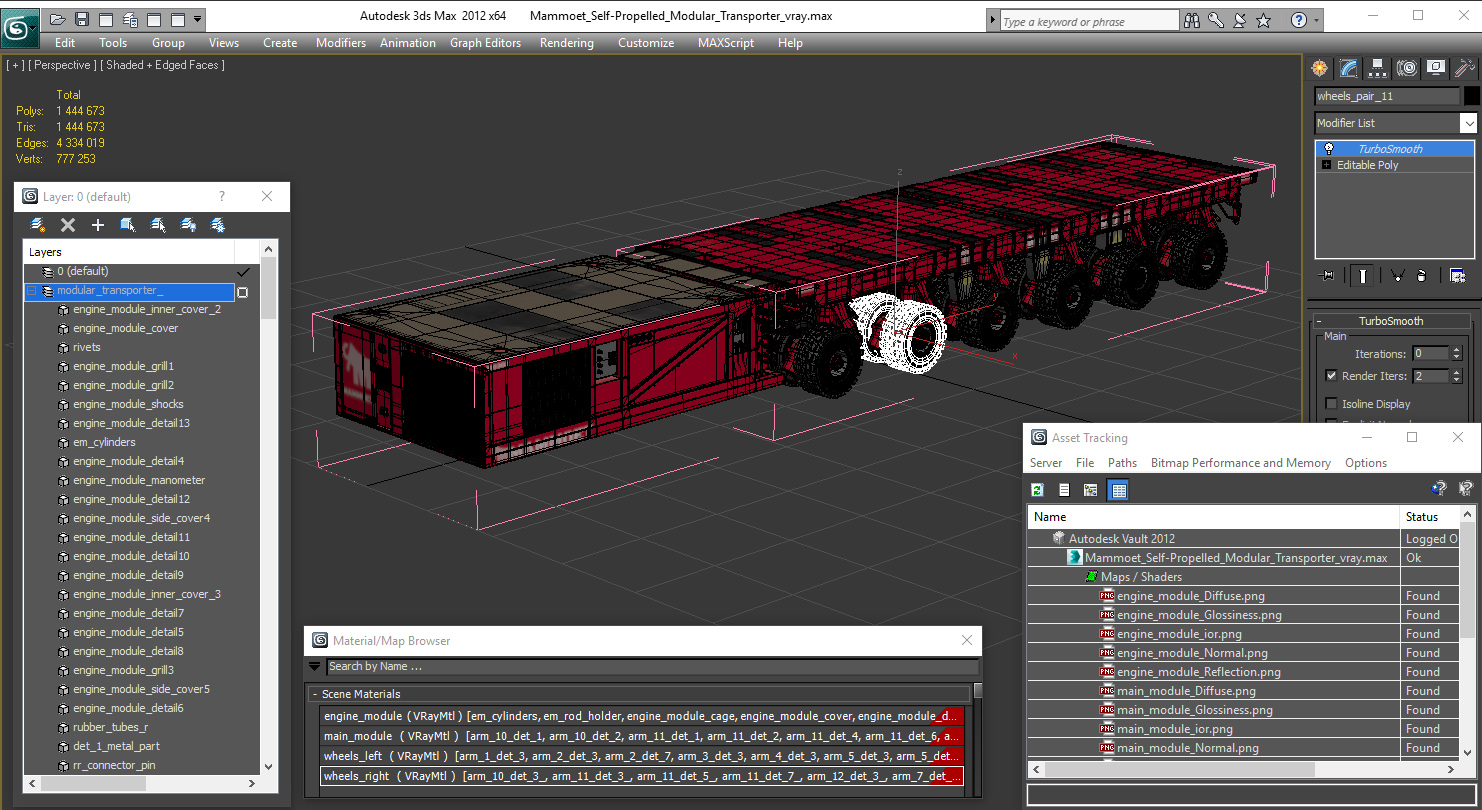The height and width of the screenshot is (810, 1482).
Task: Click the binoculars search icon
Action: [1191, 20]
